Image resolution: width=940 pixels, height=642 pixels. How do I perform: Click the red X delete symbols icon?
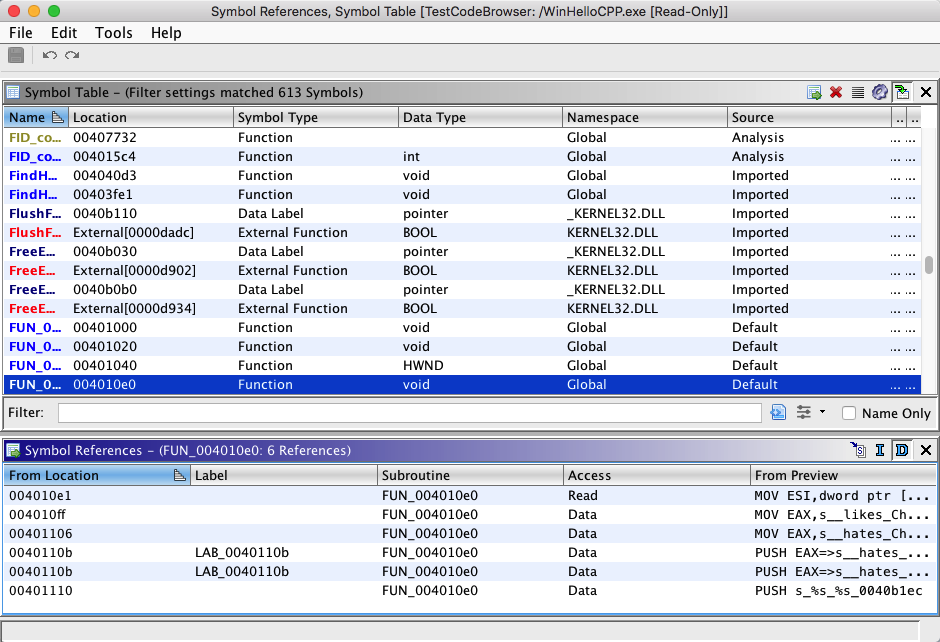[x=836, y=92]
